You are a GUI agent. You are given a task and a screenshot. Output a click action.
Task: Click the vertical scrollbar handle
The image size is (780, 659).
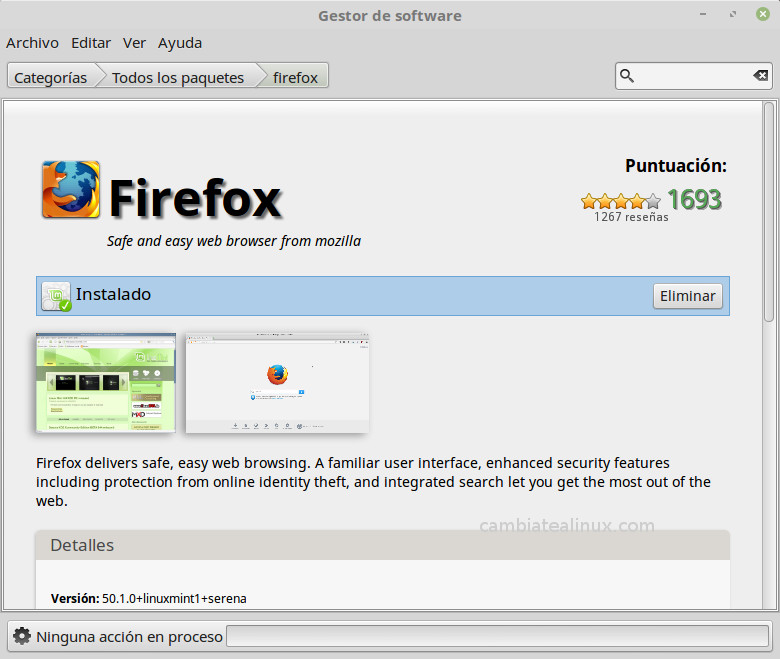[769, 211]
